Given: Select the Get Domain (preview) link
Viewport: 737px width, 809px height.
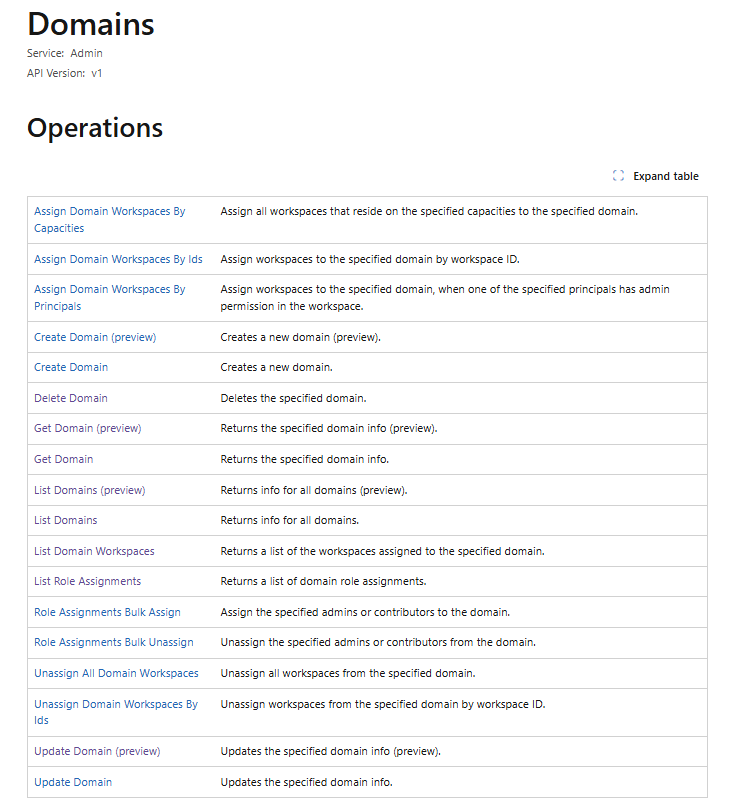Looking at the screenshot, I should pos(88,428).
